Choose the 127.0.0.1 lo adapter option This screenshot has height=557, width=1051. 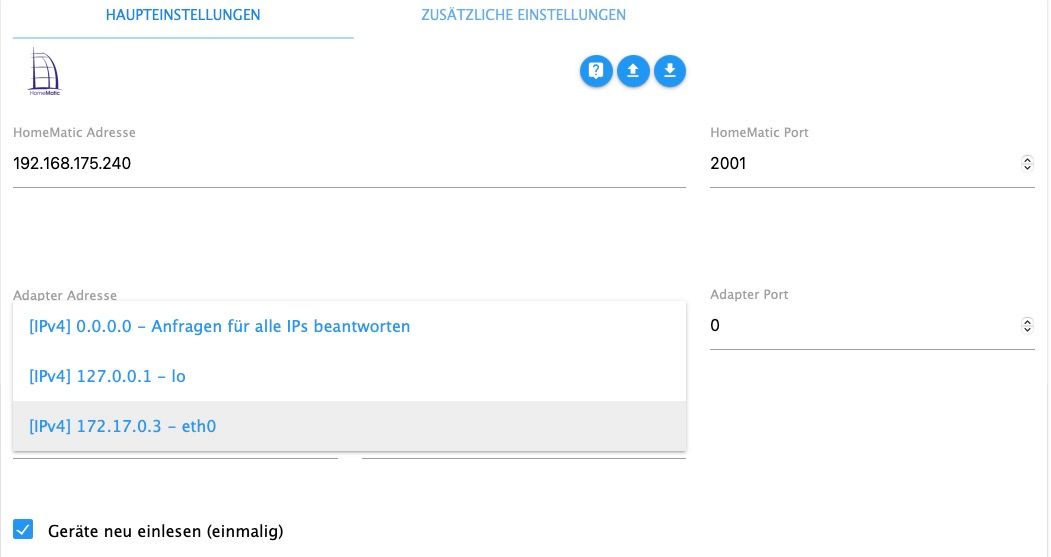107,376
